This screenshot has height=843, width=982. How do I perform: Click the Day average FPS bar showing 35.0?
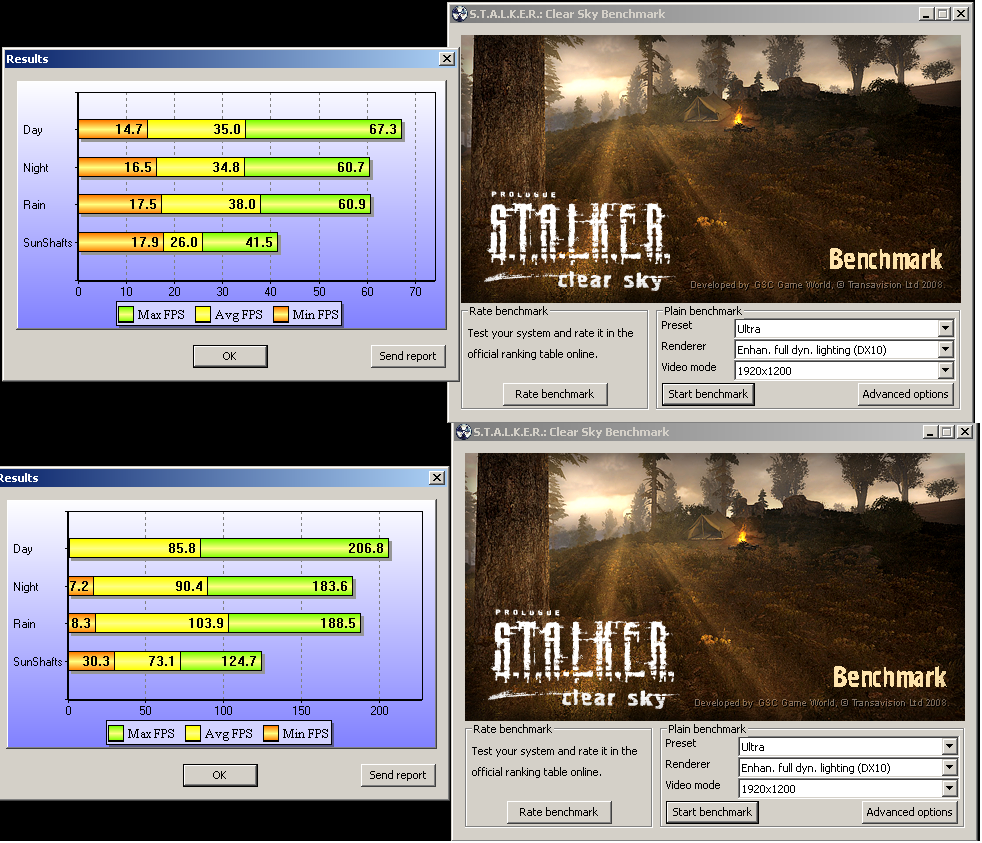point(197,129)
